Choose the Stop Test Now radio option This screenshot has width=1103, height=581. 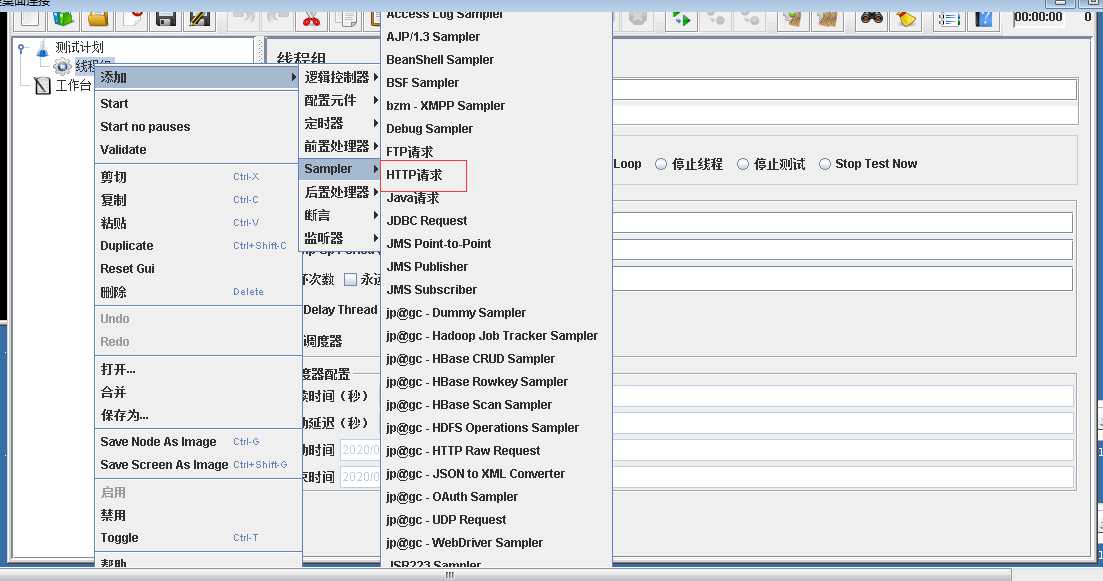pyautogui.click(x=826, y=164)
